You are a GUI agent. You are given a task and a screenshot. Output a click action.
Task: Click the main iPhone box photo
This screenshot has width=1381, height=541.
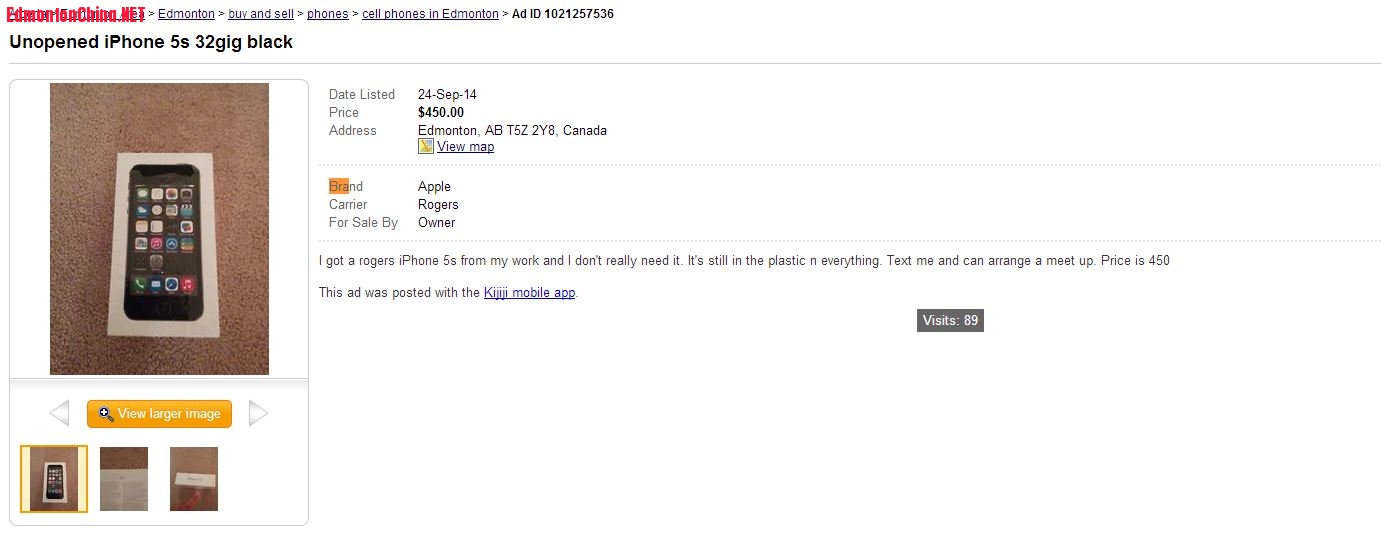pyautogui.click(x=159, y=229)
